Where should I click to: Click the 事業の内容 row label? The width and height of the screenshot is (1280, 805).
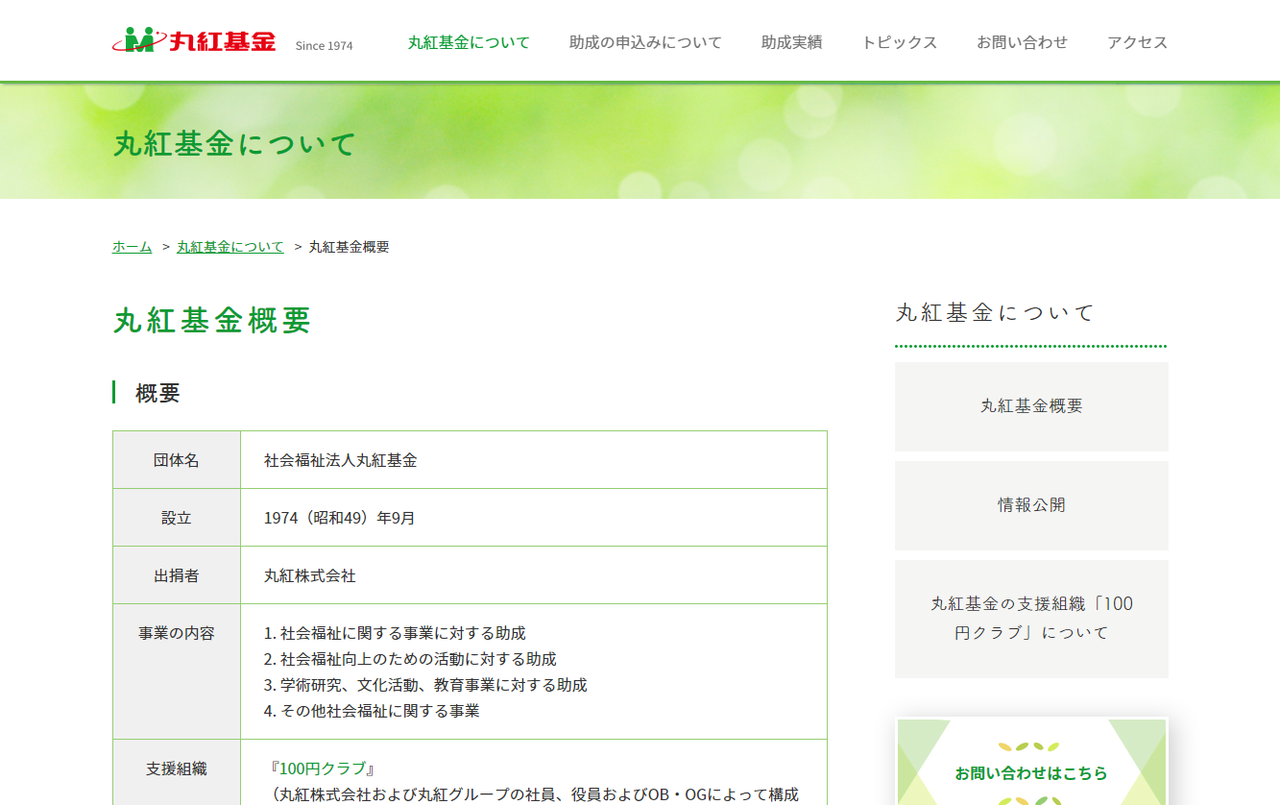(176, 633)
